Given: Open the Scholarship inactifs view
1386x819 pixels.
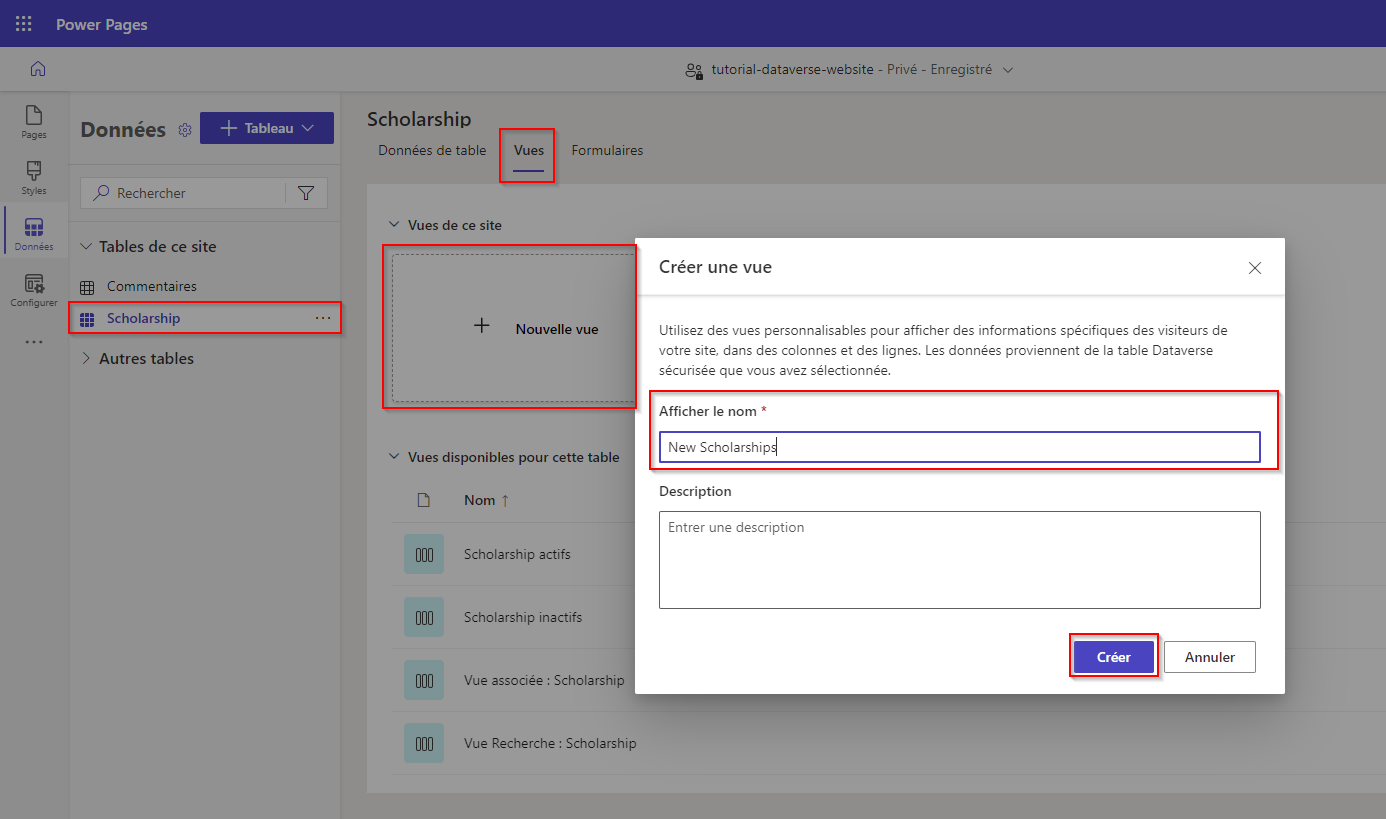Looking at the screenshot, I should pos(523,617).
